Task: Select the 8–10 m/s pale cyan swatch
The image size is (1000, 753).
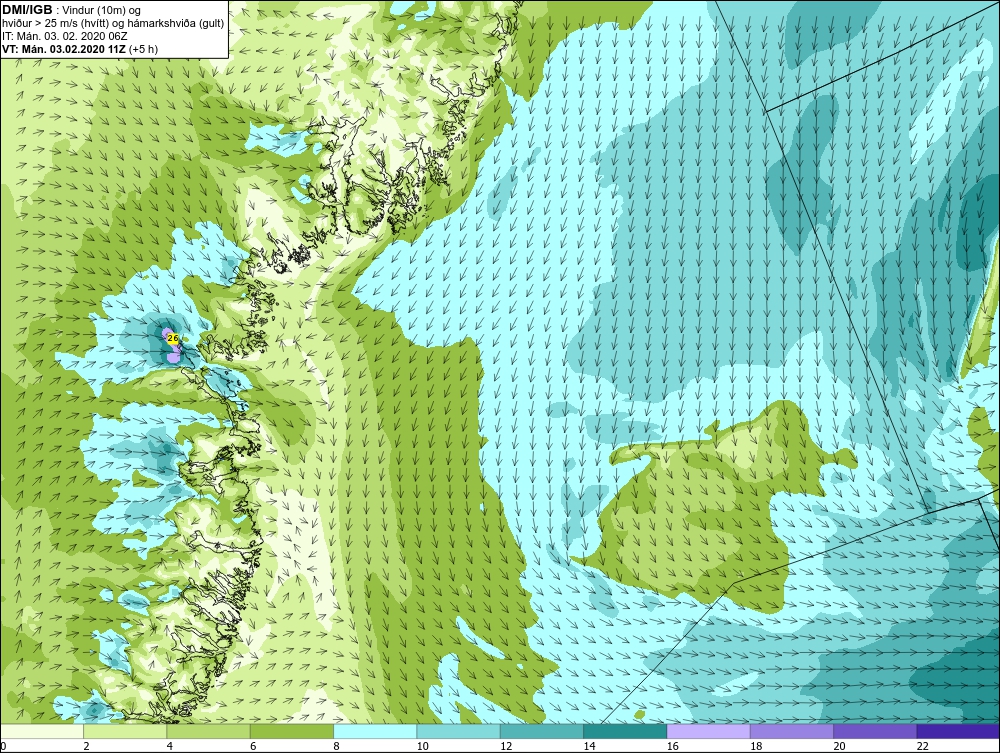Action: pos(375,731)
